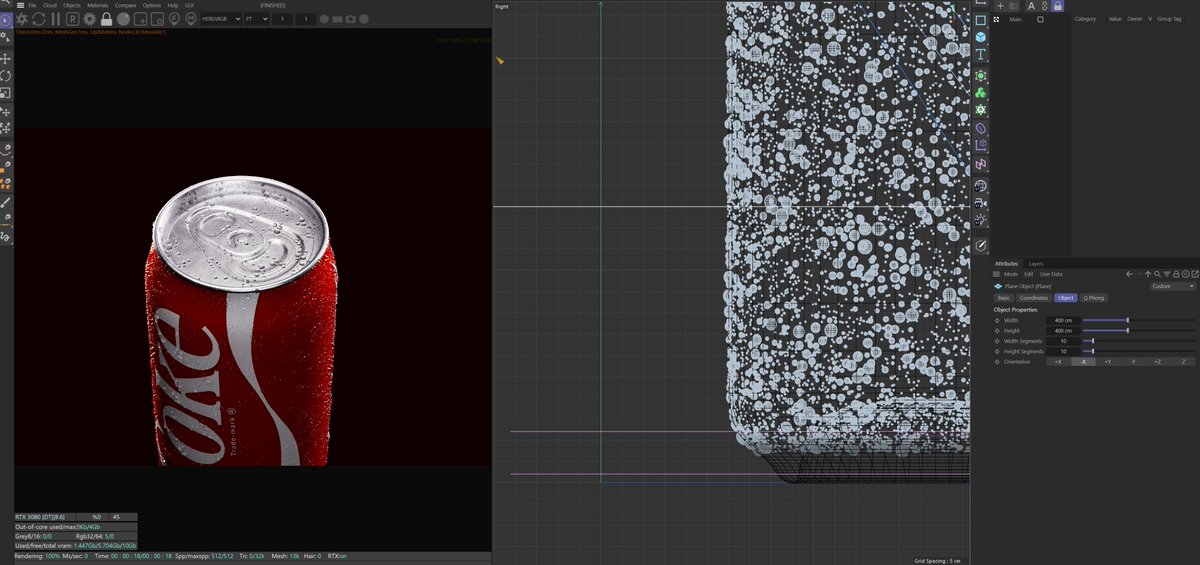
Task: Click the purple deformer icon
Action: (x=981, y=128)
